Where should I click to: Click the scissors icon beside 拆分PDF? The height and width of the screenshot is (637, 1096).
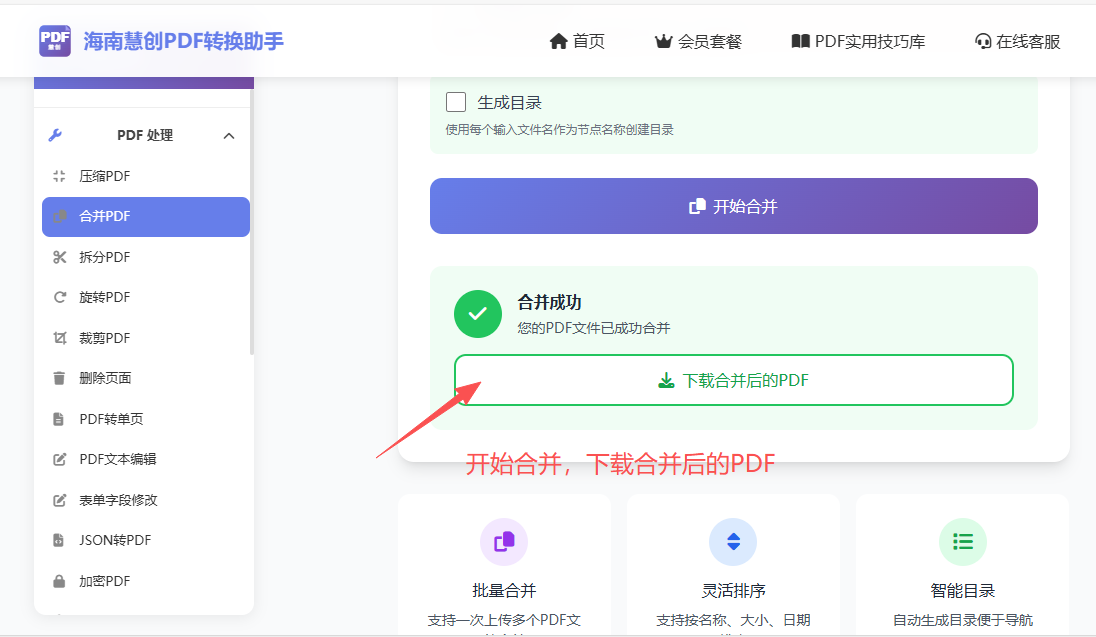click(x=59, y=257)
